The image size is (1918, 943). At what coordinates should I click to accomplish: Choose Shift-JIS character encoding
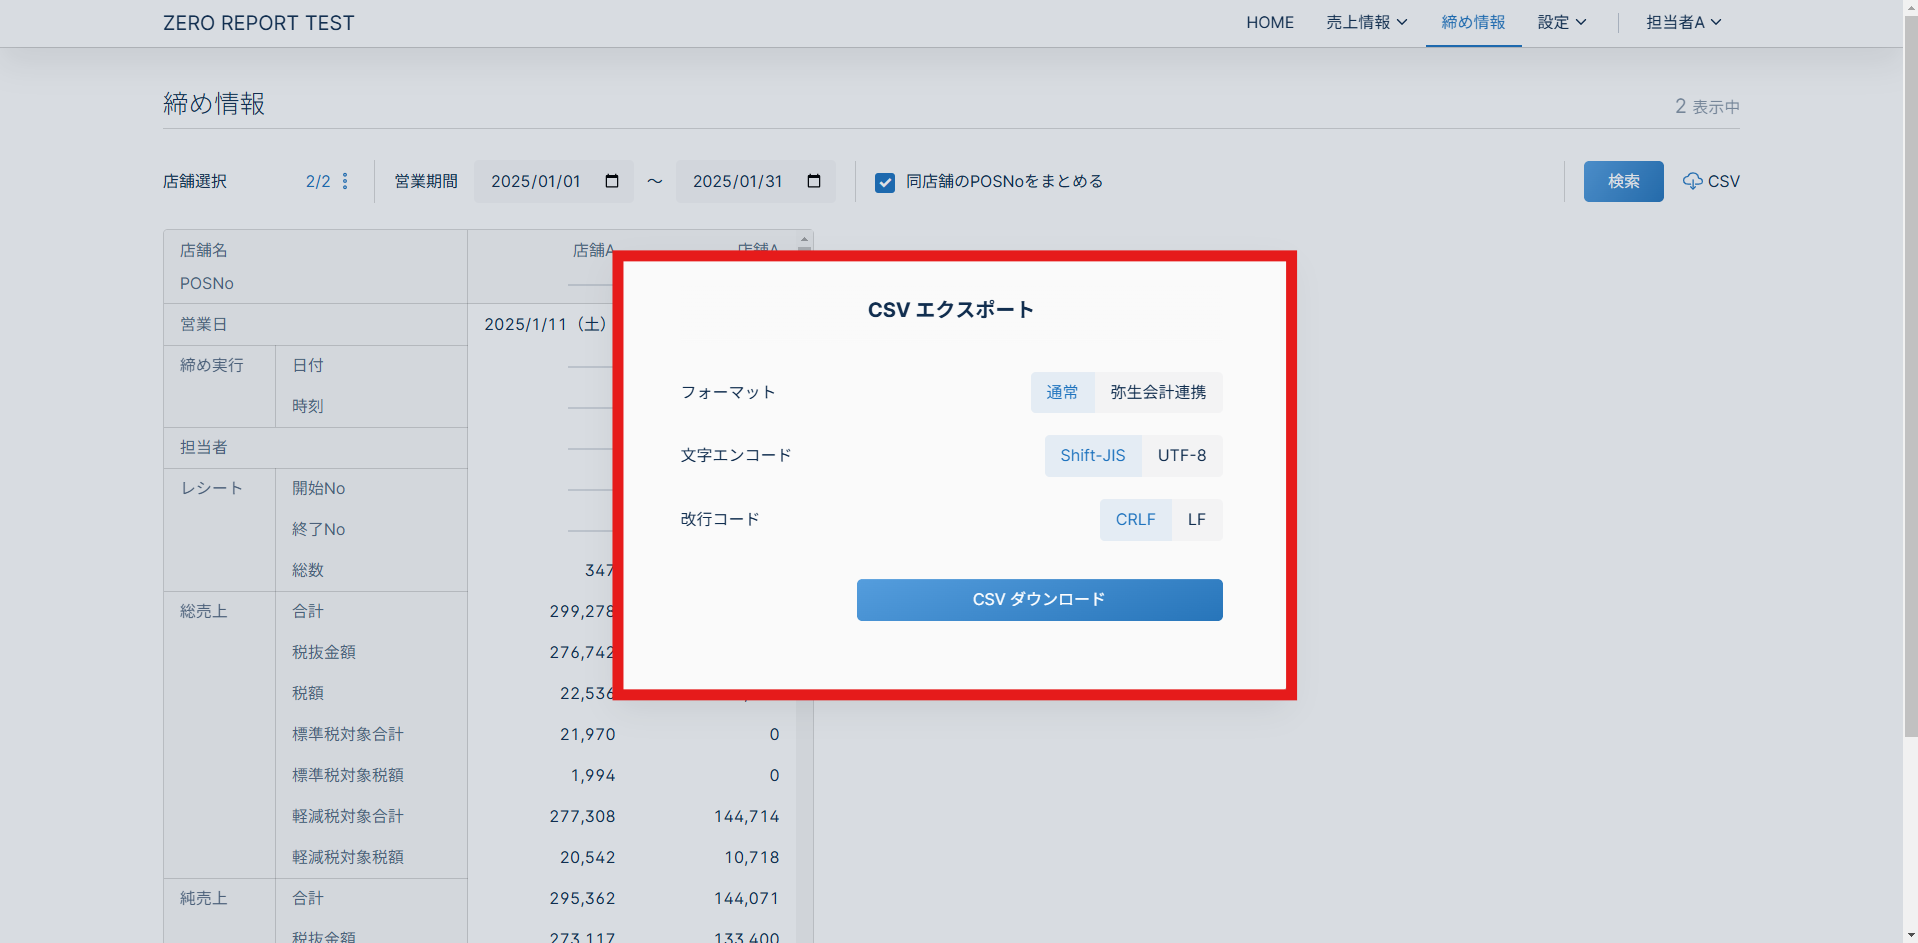pyautogui.click(x=1092, y=456)
